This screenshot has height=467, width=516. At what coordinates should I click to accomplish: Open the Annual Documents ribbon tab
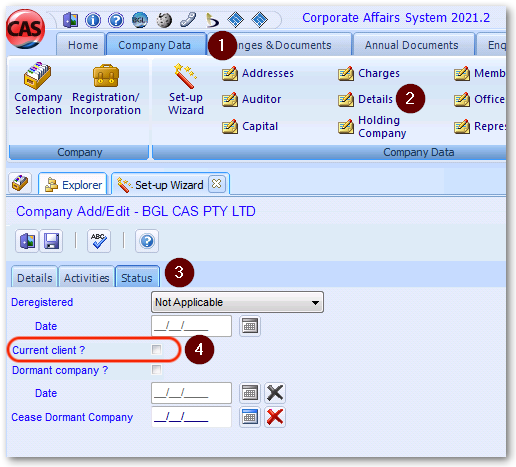point(413,44)
